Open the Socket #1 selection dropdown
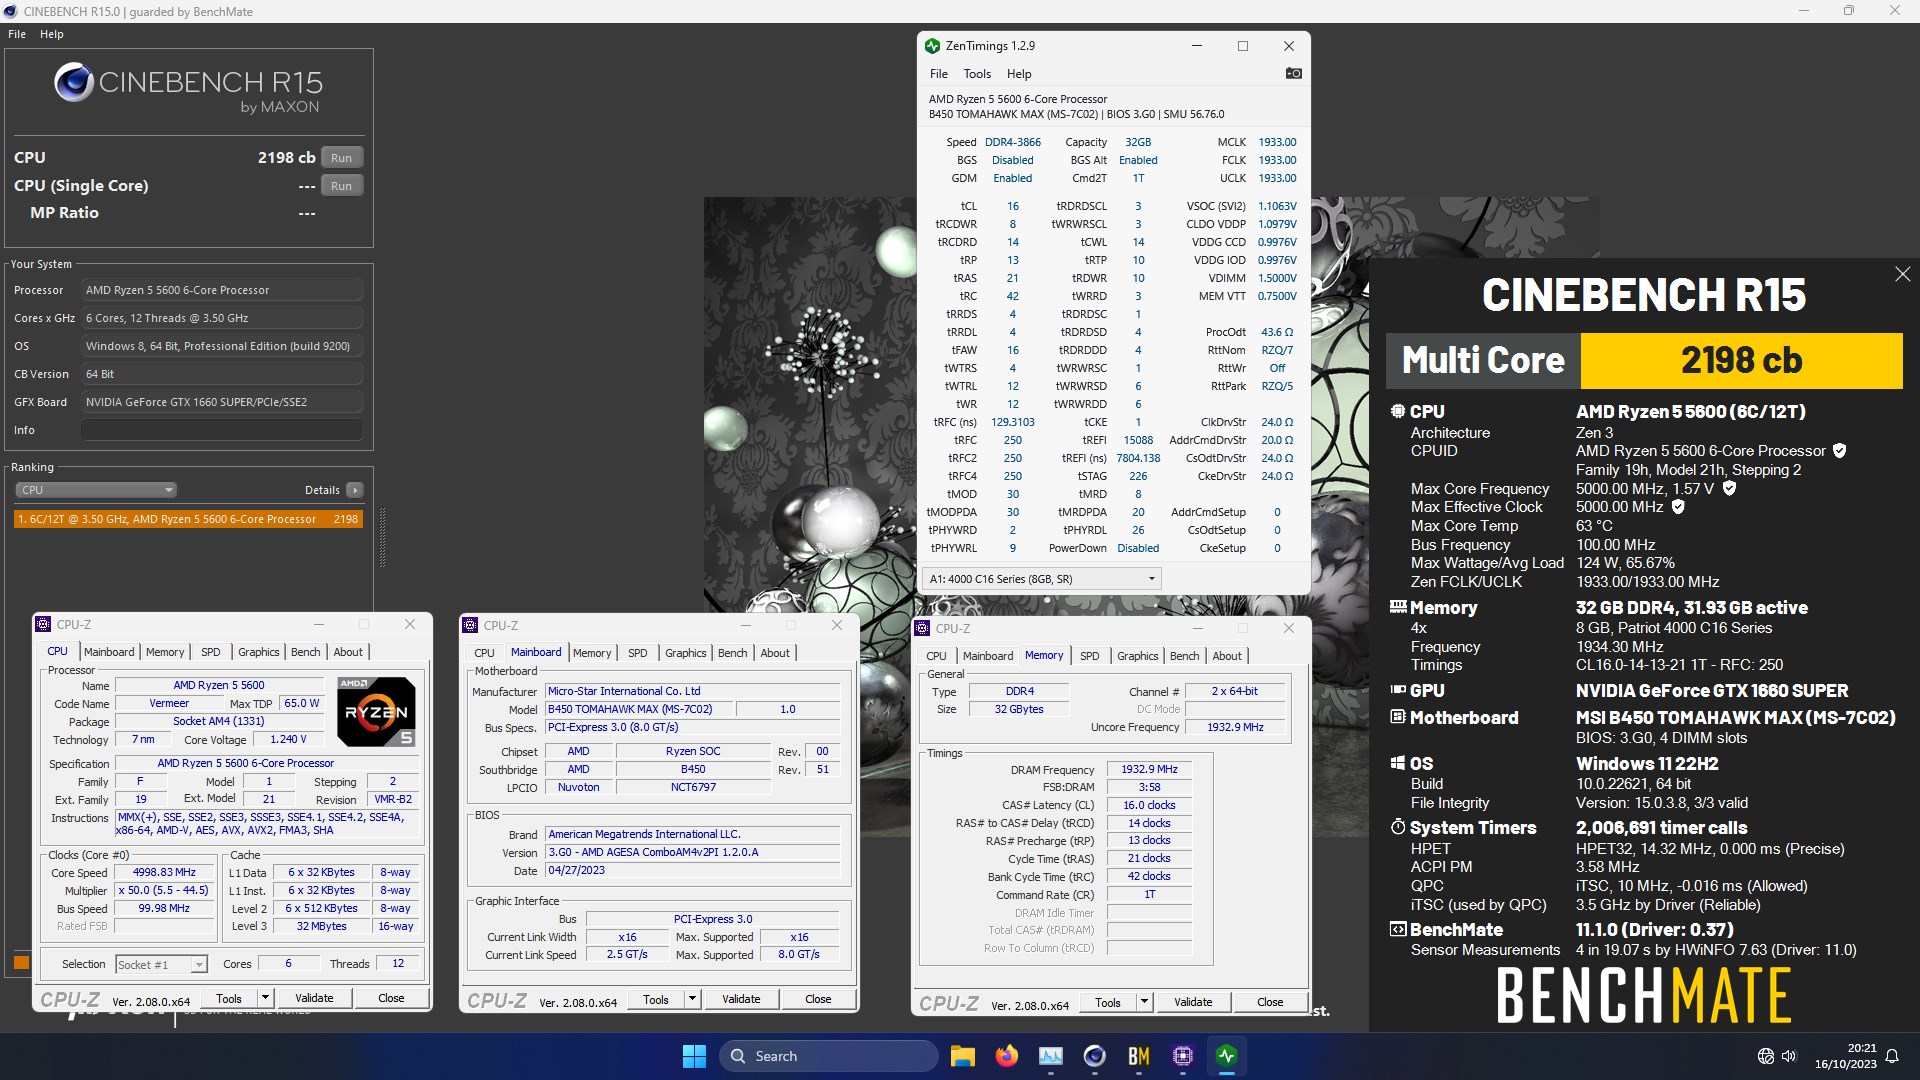The image size is (1920, 1080). pos(161,965)
